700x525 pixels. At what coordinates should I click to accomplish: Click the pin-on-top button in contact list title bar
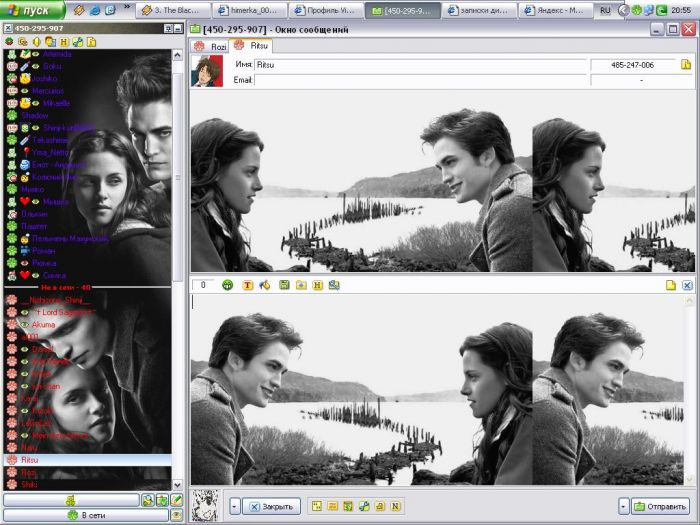pyautogui.click(x=168, y=29)
